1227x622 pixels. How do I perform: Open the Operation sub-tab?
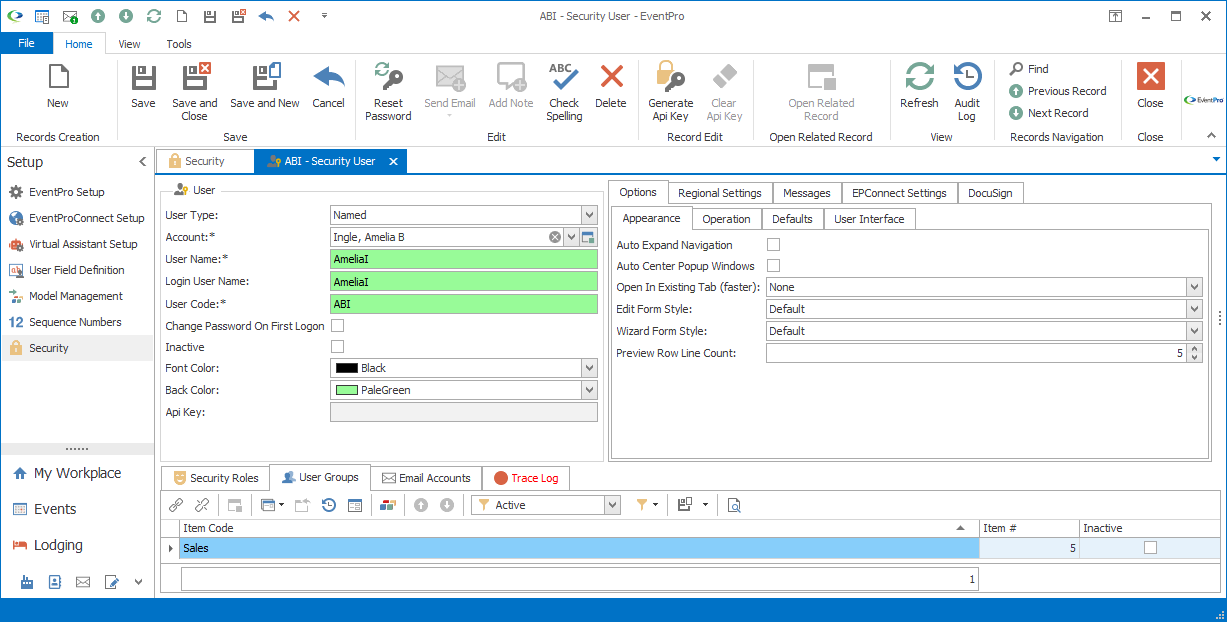[x=726, y=219]
